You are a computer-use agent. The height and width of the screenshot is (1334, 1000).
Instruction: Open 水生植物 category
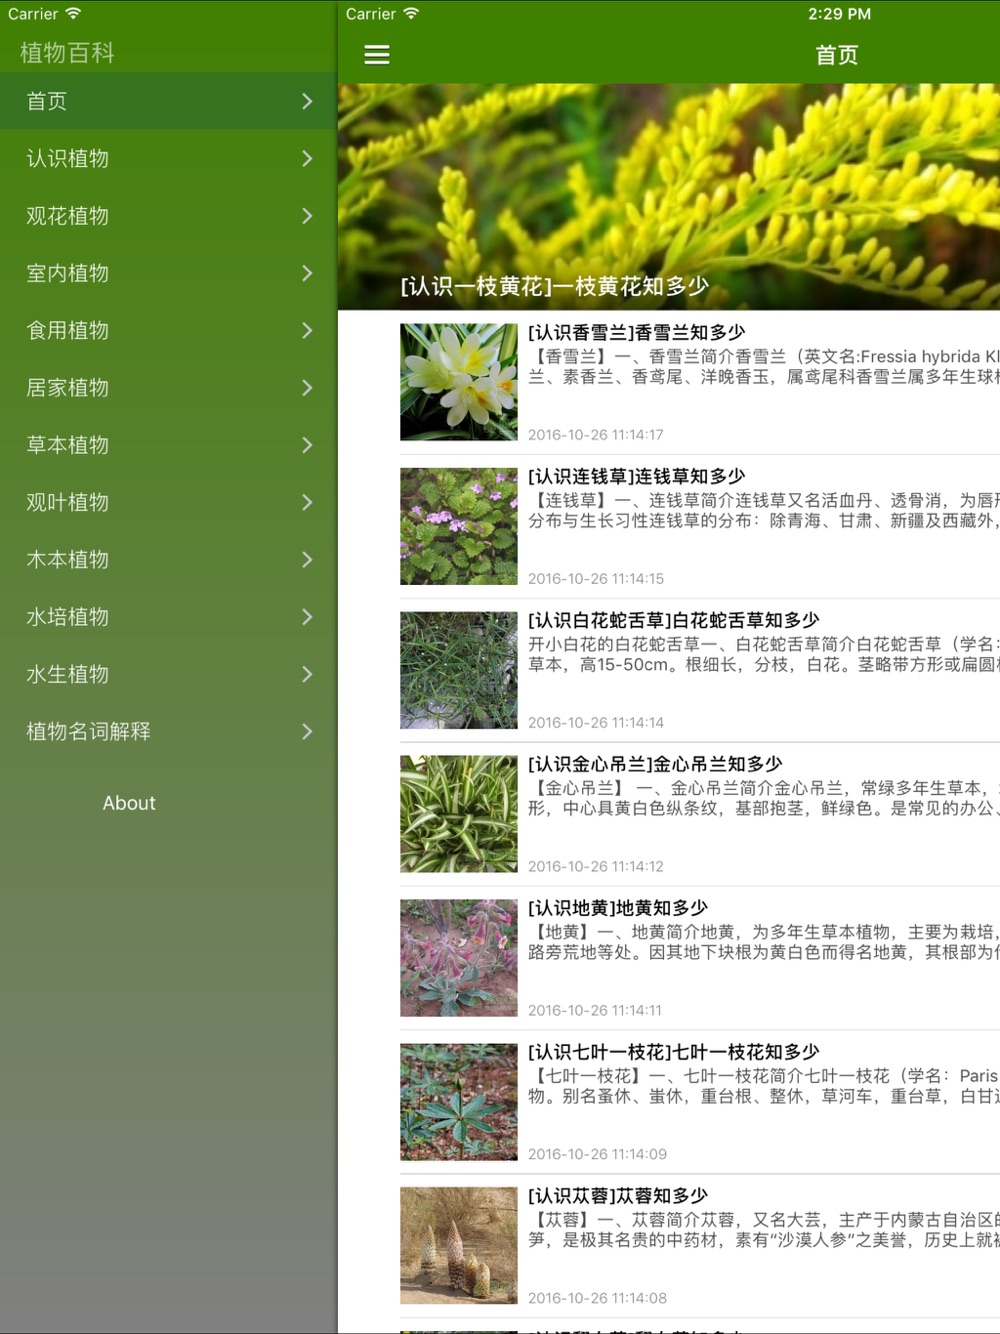[168, 674]
